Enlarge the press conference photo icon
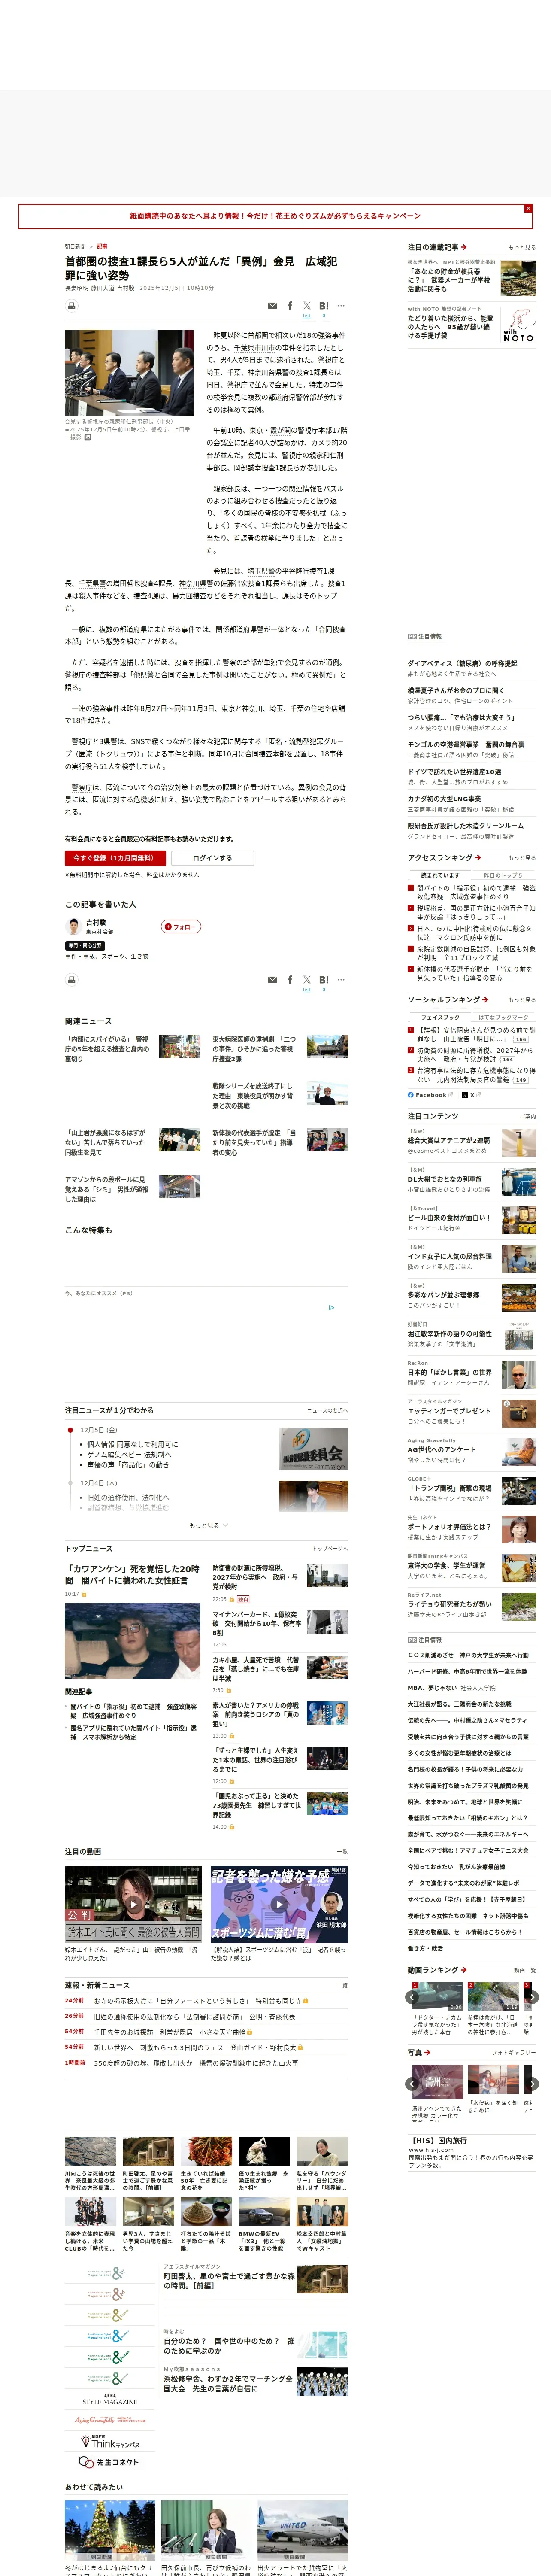 tap(87, 437)
